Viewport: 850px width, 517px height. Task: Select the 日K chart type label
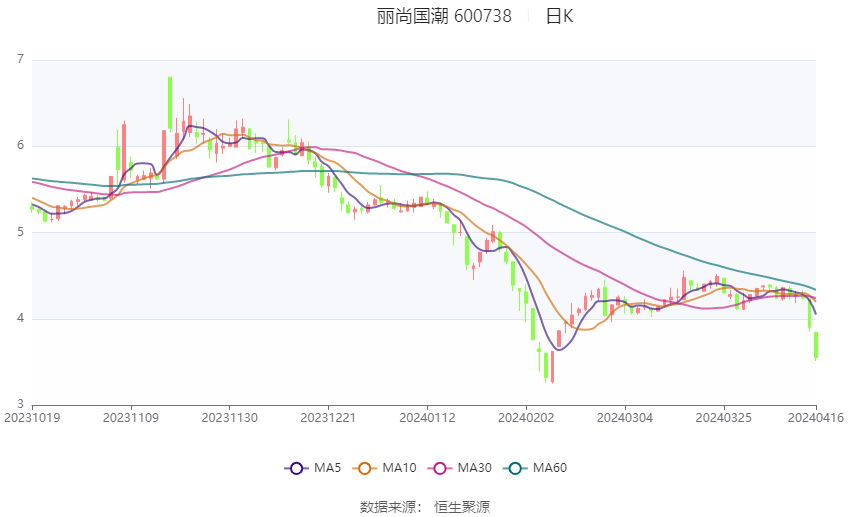(559, 16)
